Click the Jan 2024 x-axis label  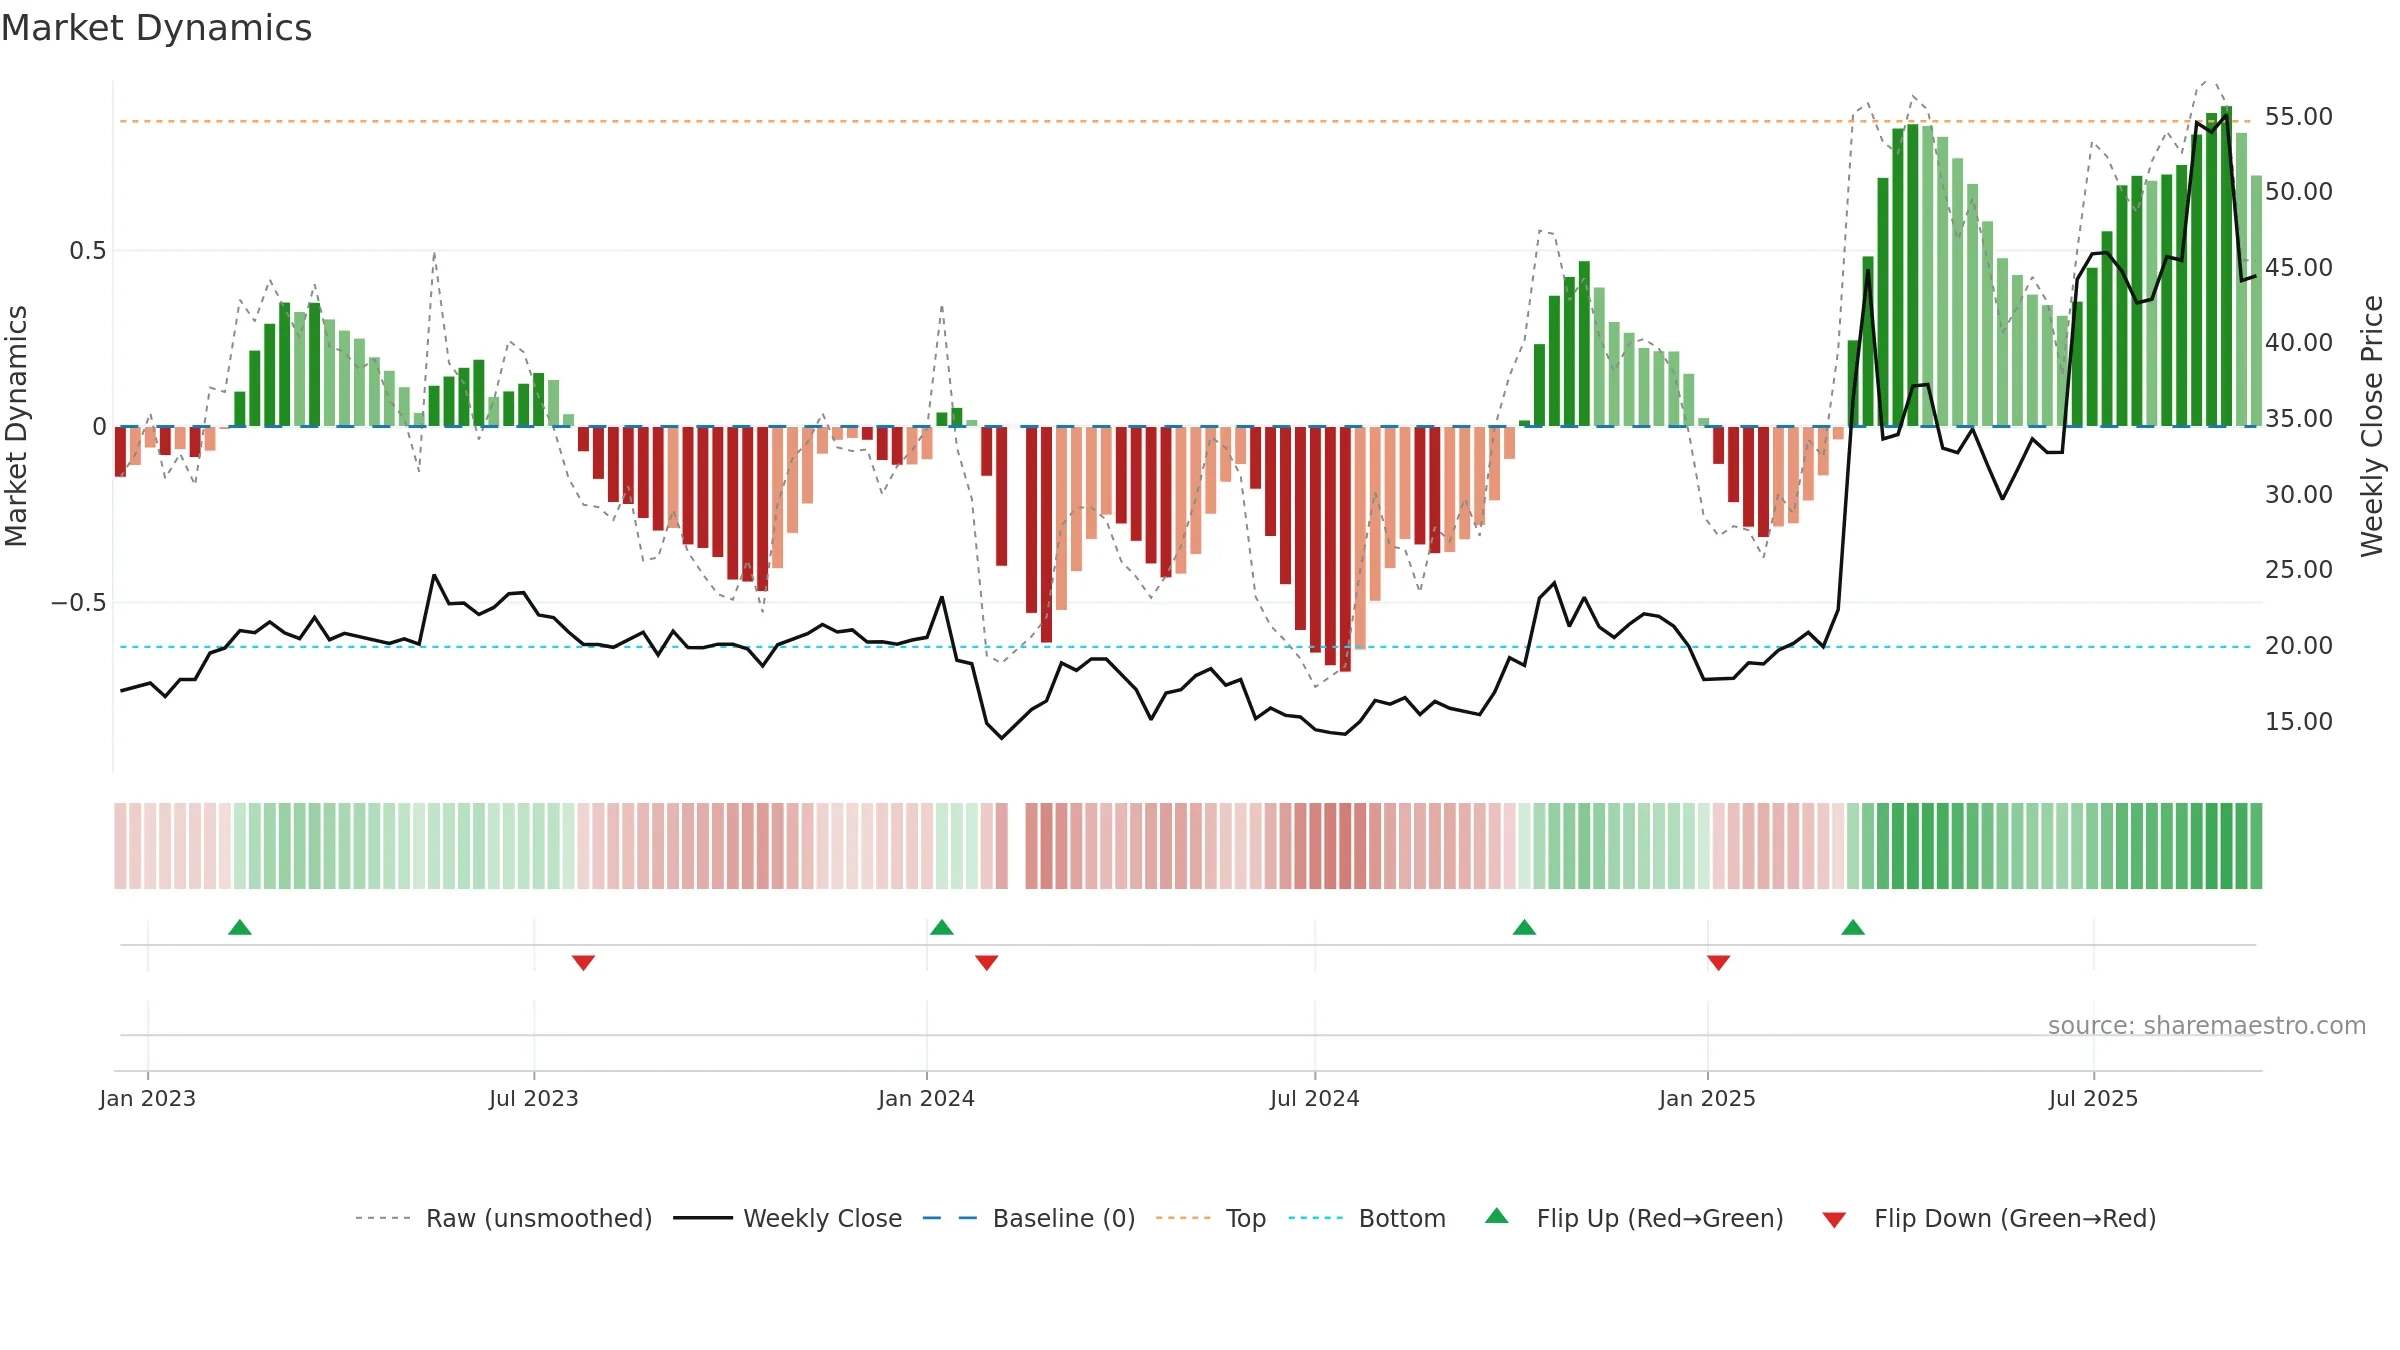coord(927,1098)
